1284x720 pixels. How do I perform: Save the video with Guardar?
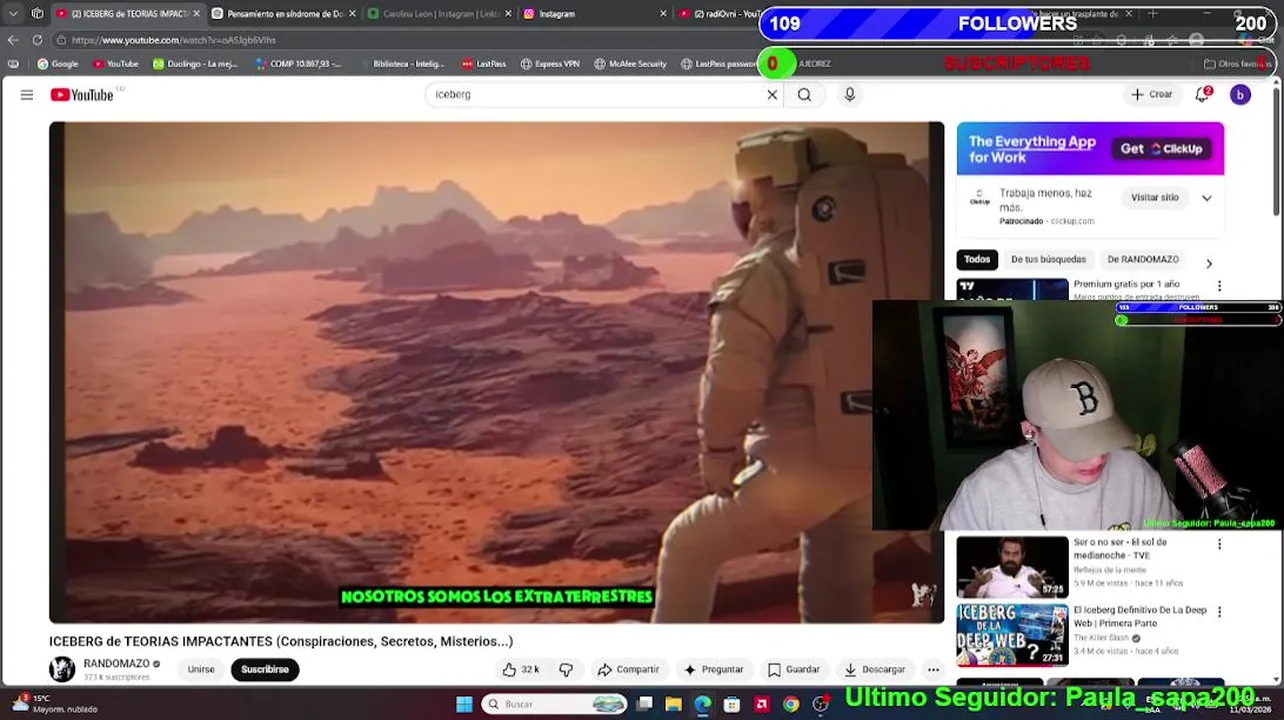pyautogui.click(x=794, y=670)
